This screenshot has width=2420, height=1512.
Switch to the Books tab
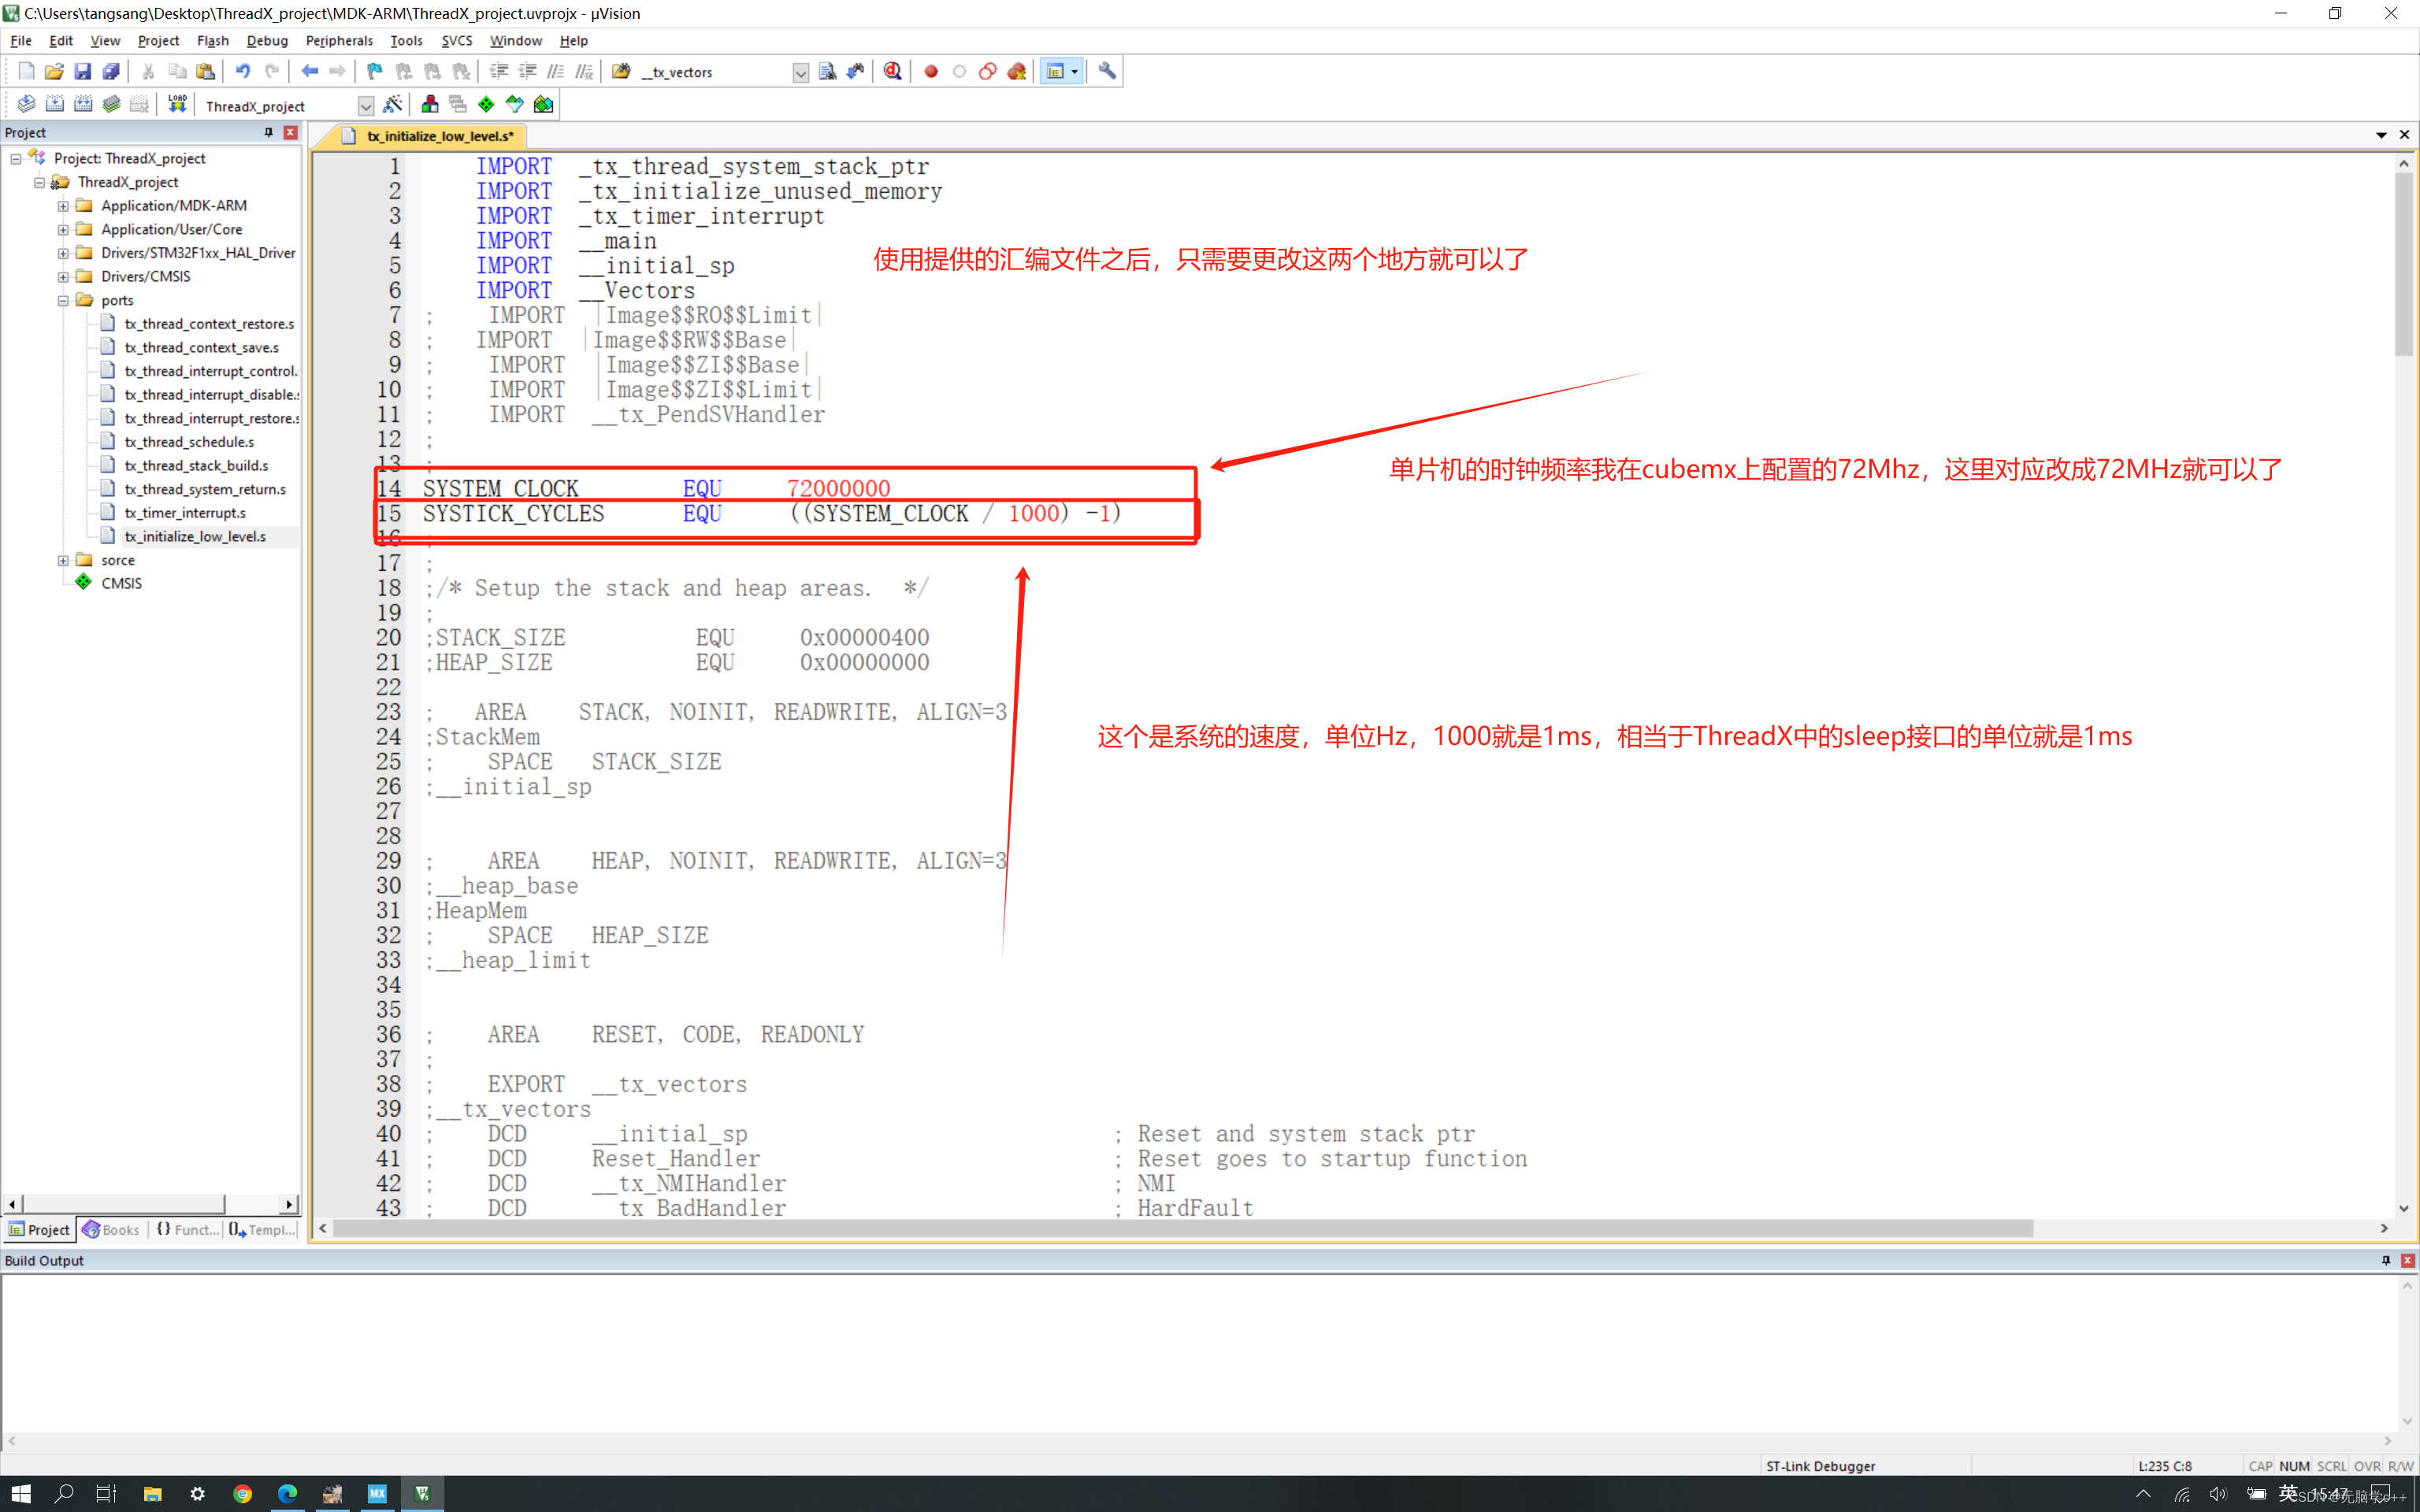111,1230
